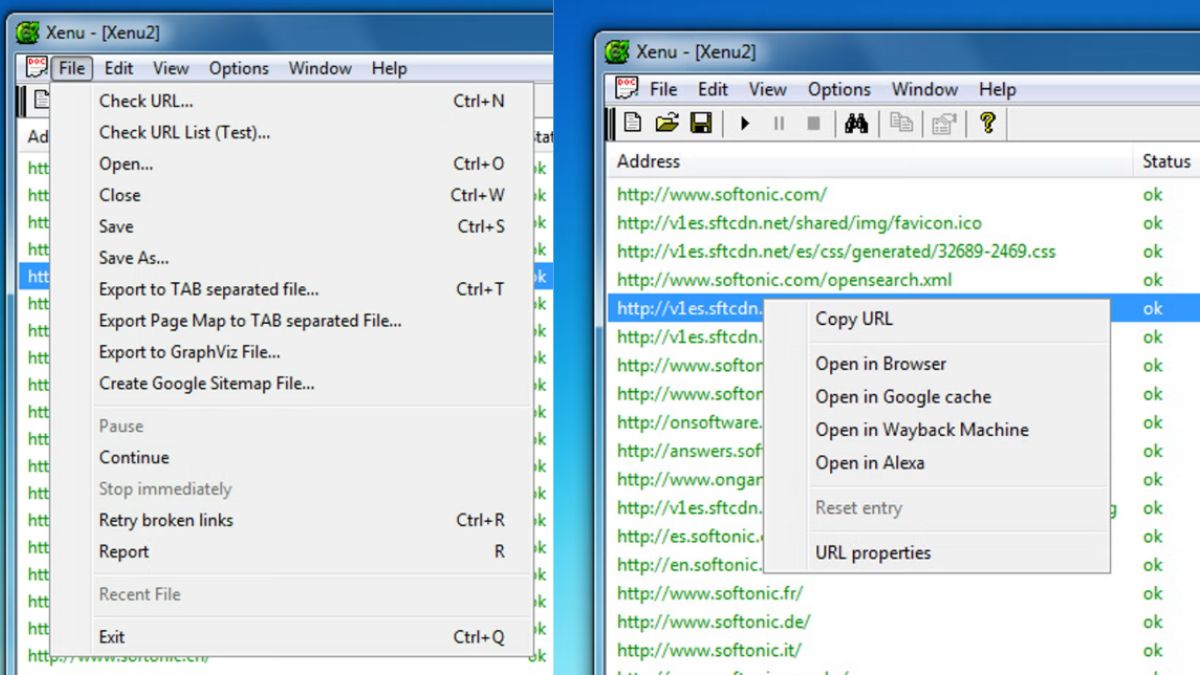The width and height of the screenshot is (1200, 675).
Task: Select row http://www.softonic.it/
Action: click(x=903, y=650)
